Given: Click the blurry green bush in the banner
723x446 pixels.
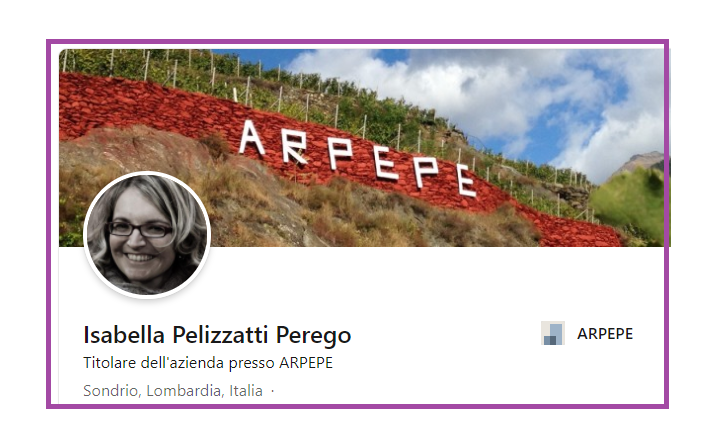Looking at the screenshot, I should pos(628,201).
